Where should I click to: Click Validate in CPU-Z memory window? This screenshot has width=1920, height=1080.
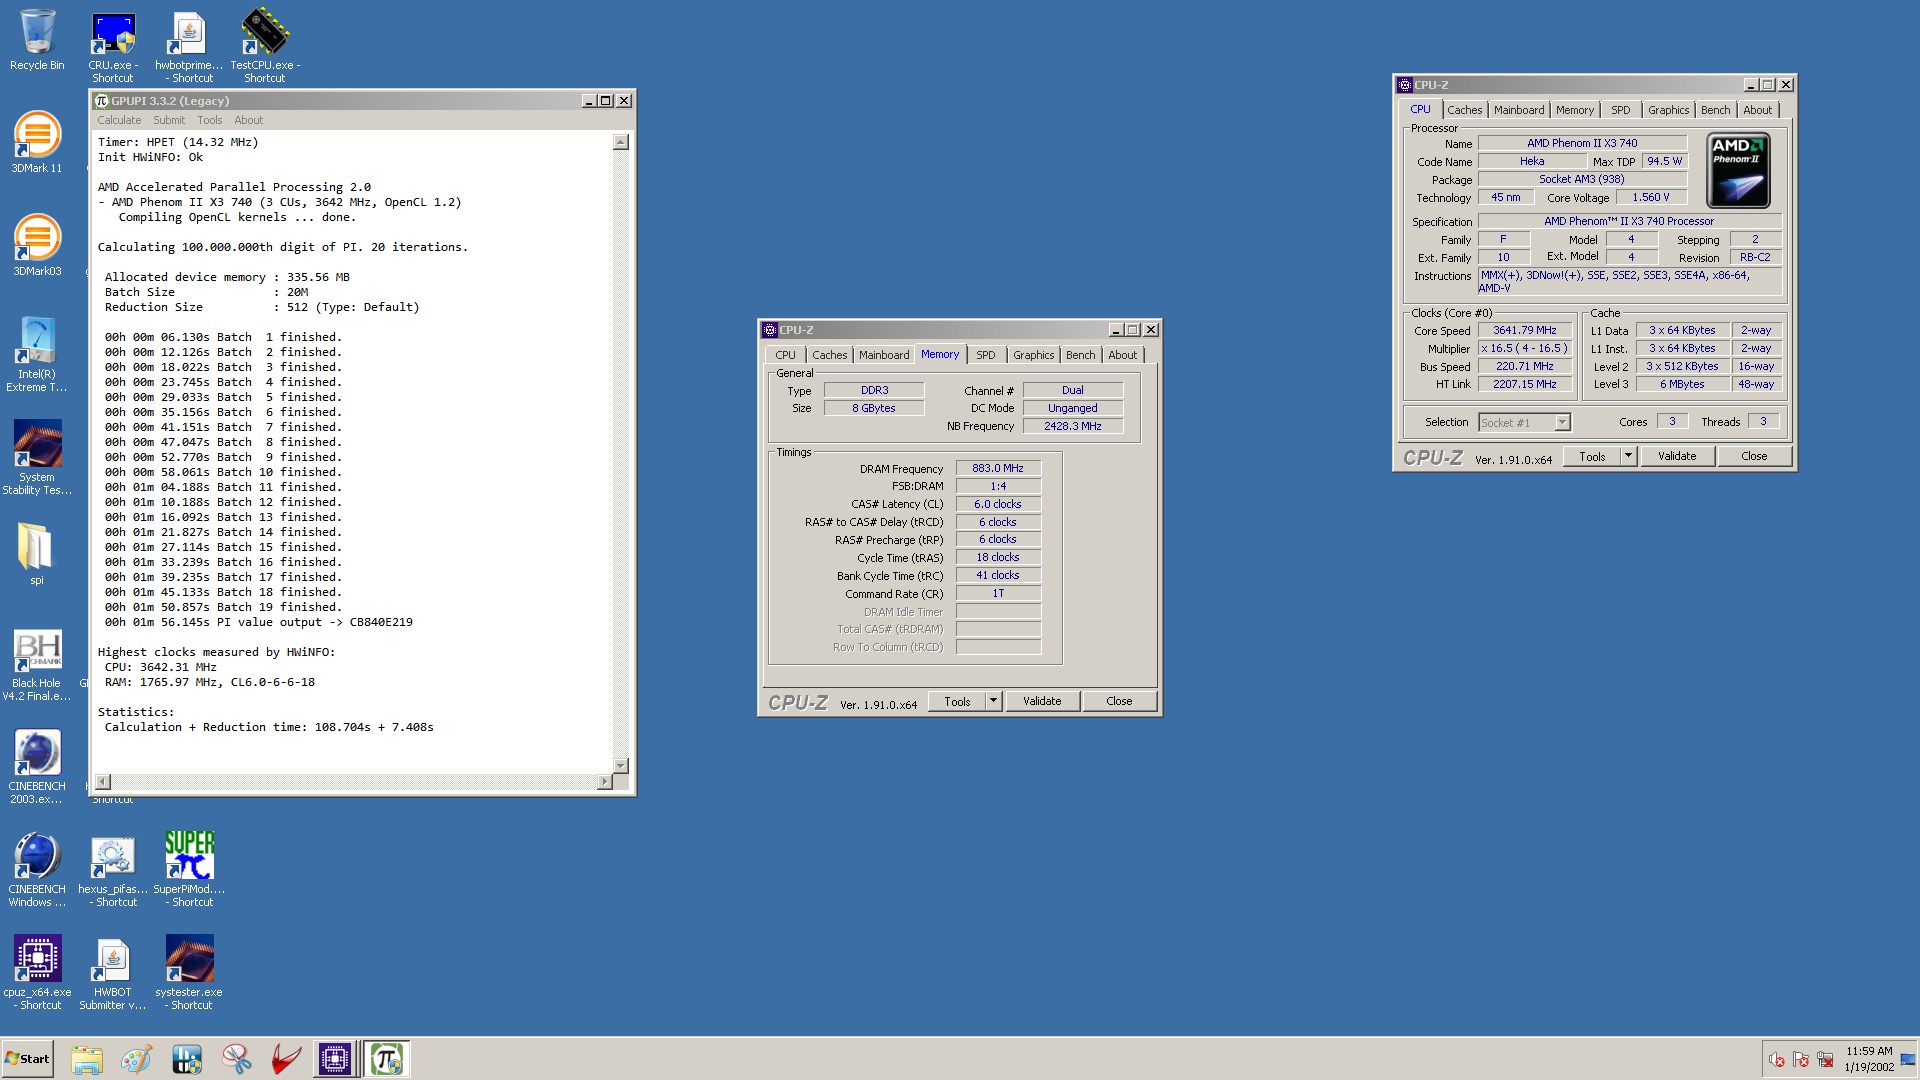tap(1042, 702)
